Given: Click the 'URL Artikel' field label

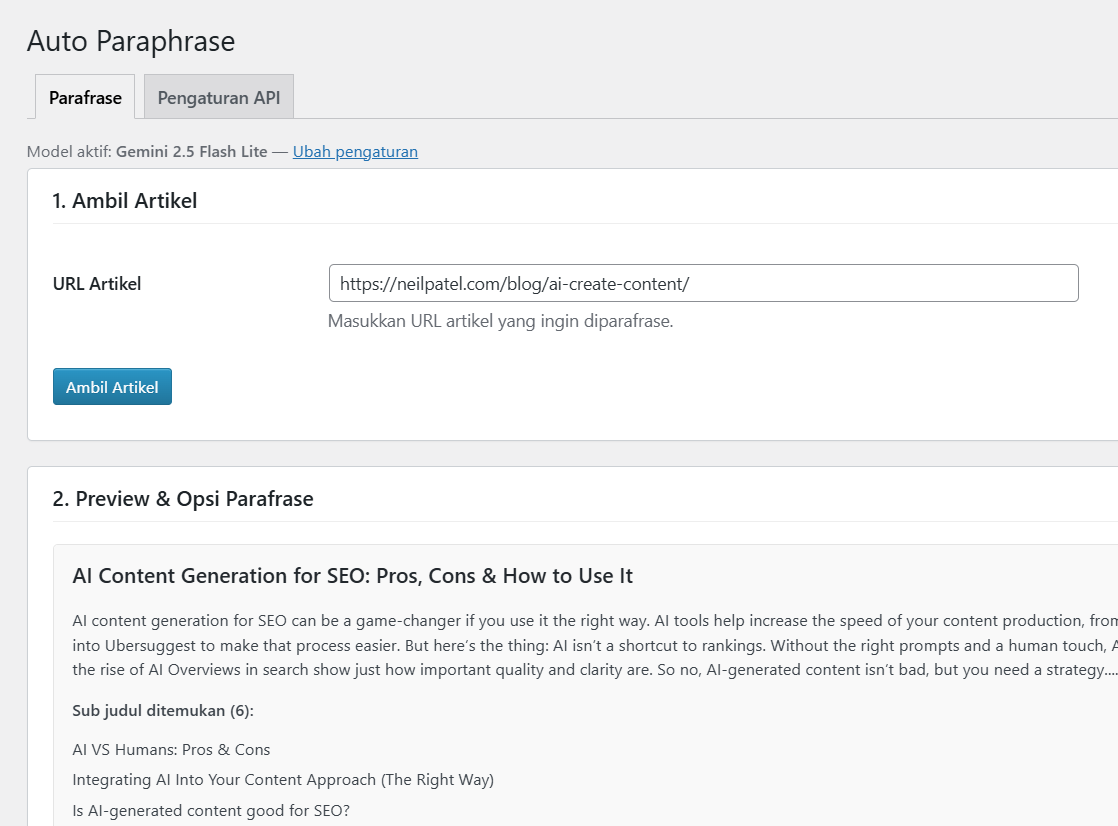Looking at the screenshot, I should (97, 284).
